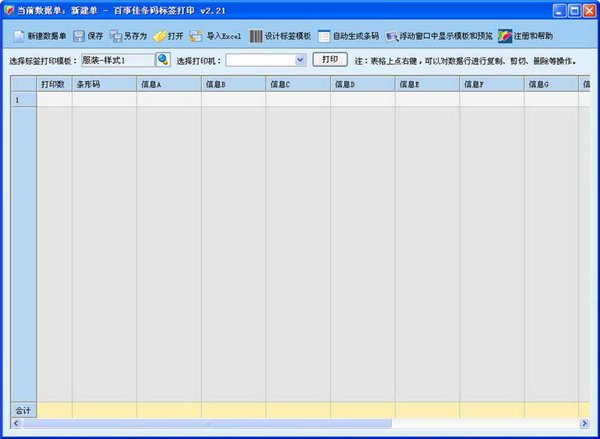Minimize the window
The height and width of the screenshot is (439, 600).
559,11
